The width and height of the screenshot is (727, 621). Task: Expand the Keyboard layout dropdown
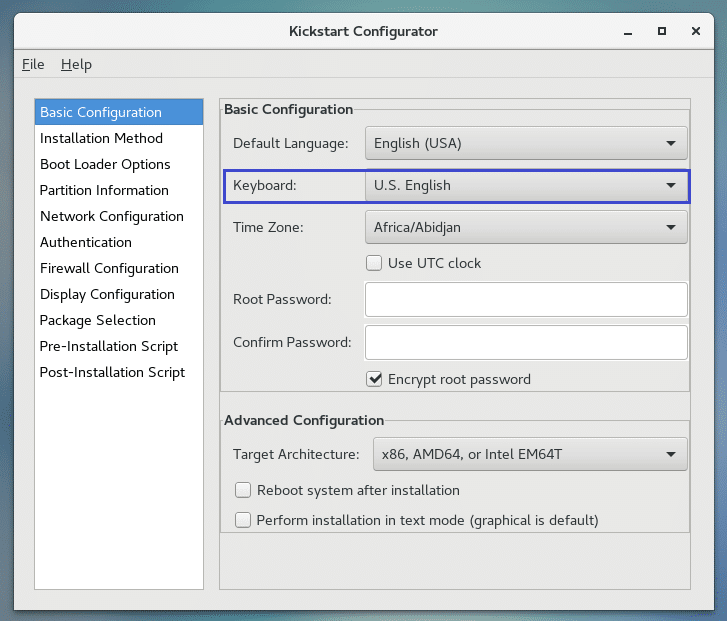pos(526,185)
